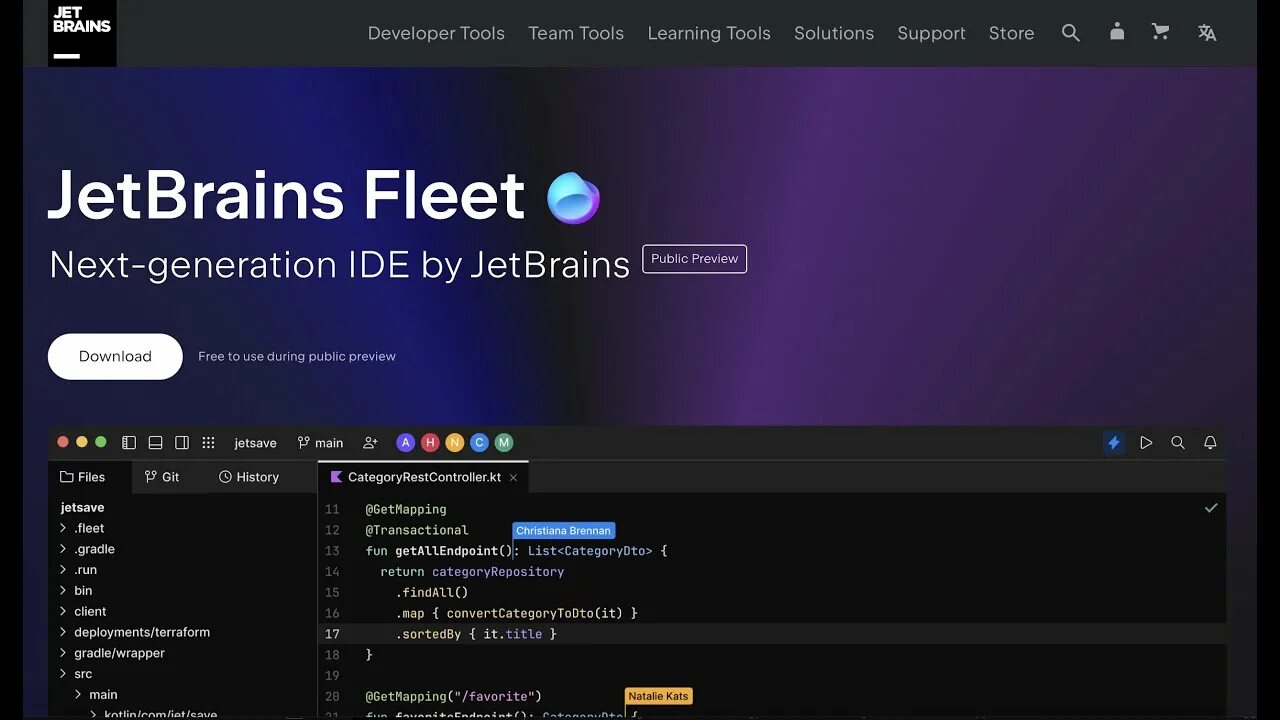The height and width of the screenshot is (720, 1280).
Task: Open the Support menu
Action: tap(931, 33)
